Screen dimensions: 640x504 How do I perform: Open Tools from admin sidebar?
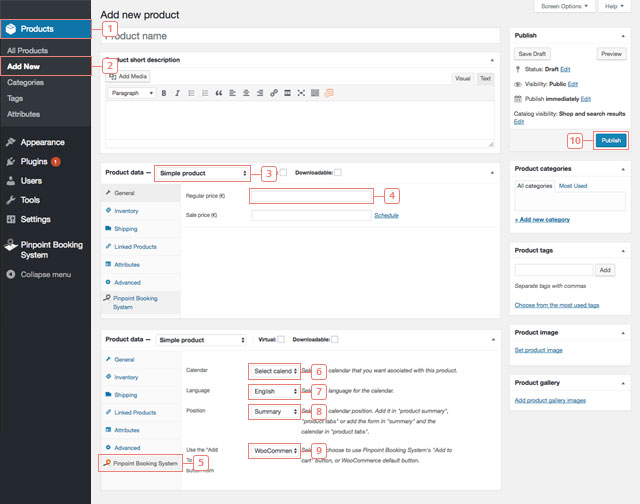coord(30,200)
